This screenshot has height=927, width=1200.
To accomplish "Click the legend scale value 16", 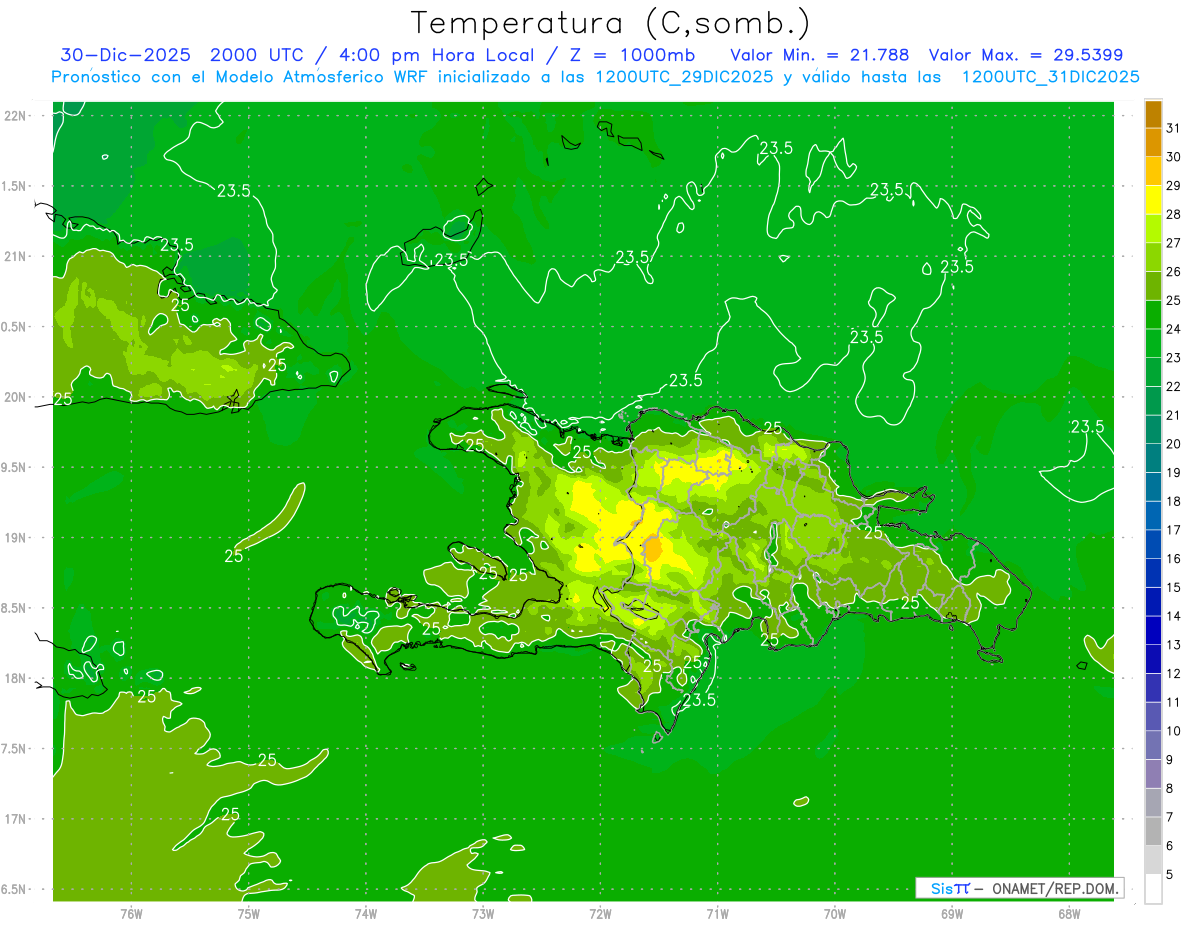I will point(1173,559).
